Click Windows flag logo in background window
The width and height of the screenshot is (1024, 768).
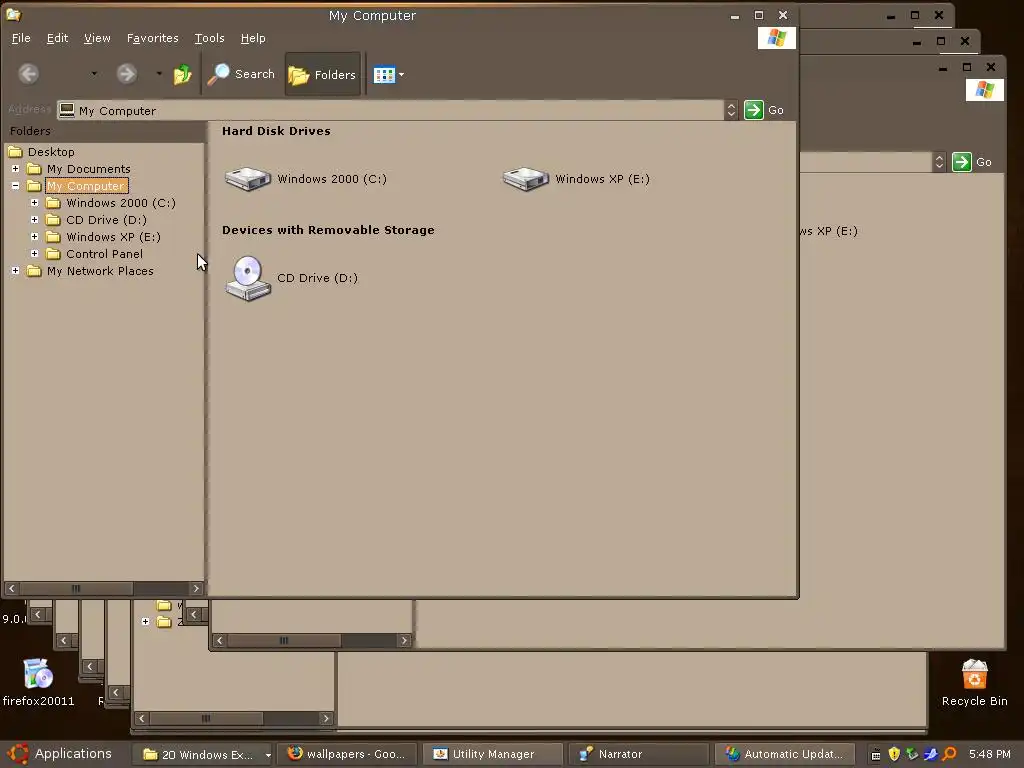(985, 89)
